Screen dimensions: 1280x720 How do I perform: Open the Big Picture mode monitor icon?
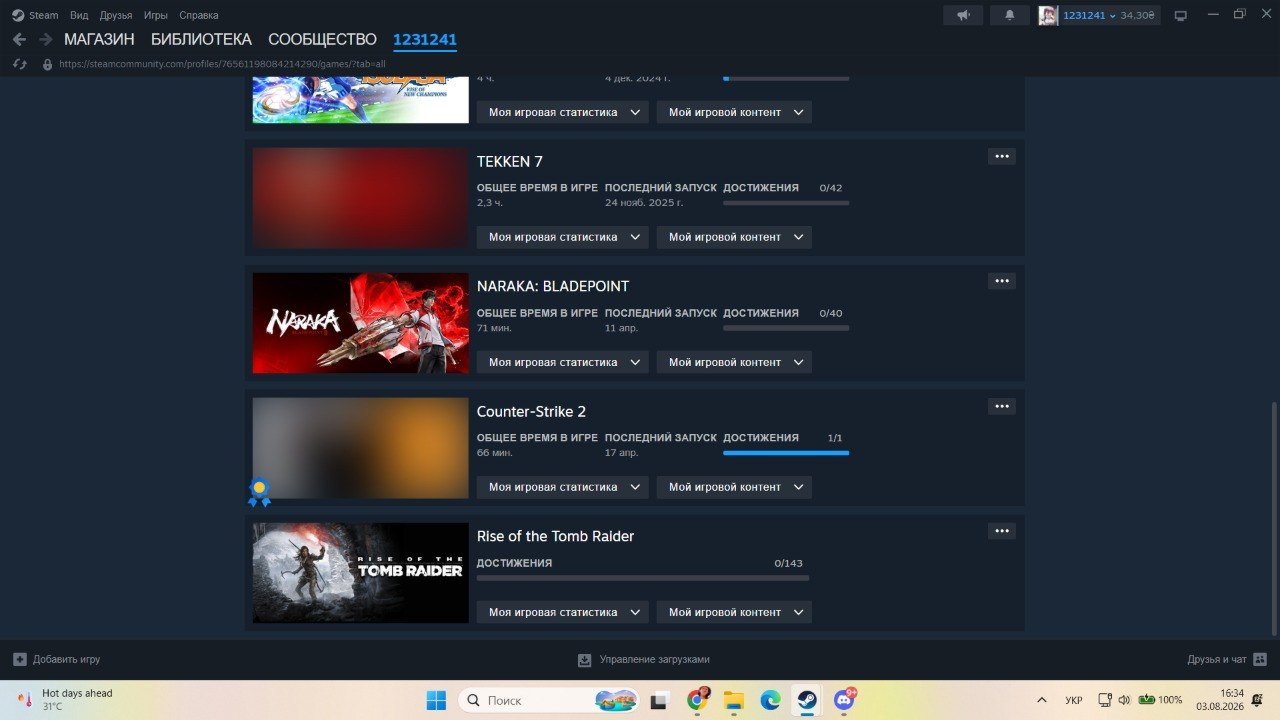point(1180,15)
